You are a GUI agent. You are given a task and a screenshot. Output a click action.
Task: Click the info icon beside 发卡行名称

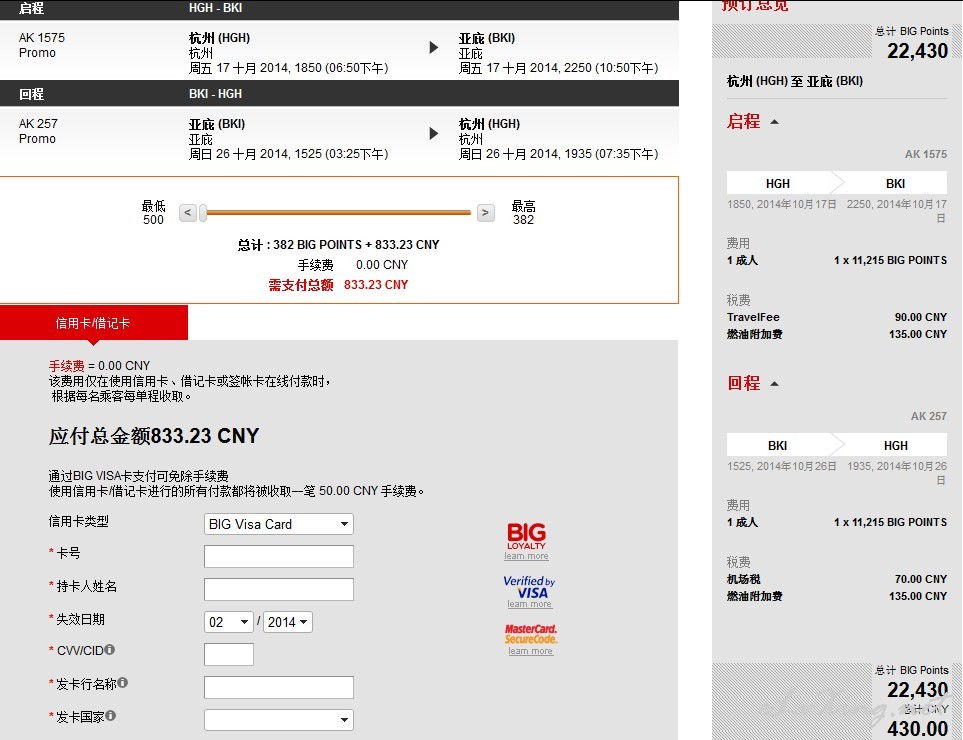122,682
